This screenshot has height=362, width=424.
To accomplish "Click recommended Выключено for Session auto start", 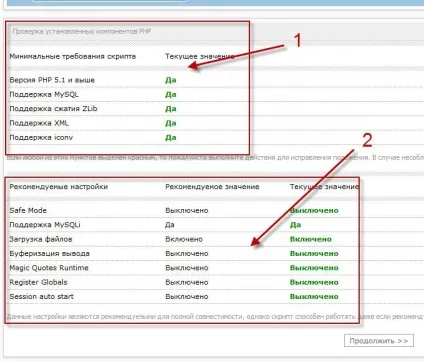I will pyautogui.click(x=187, y=296).
